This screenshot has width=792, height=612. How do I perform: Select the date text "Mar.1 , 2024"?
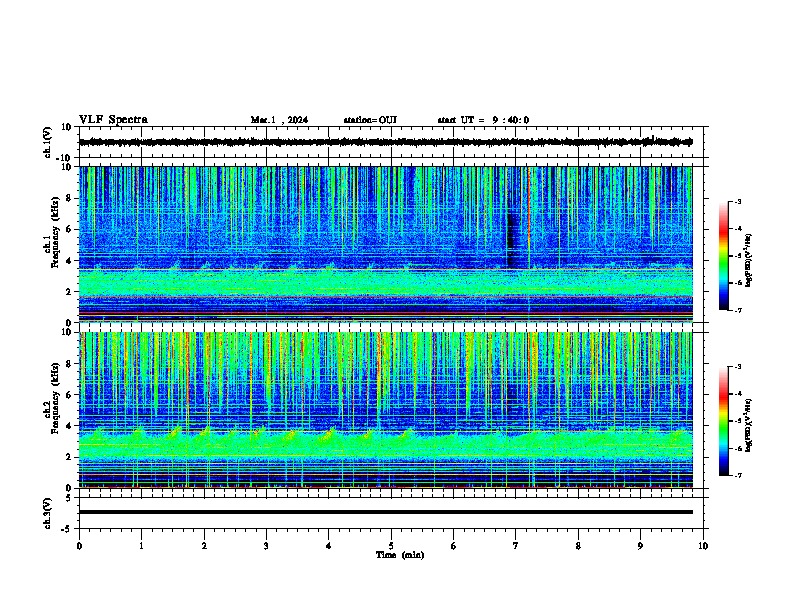click(279, 120)
